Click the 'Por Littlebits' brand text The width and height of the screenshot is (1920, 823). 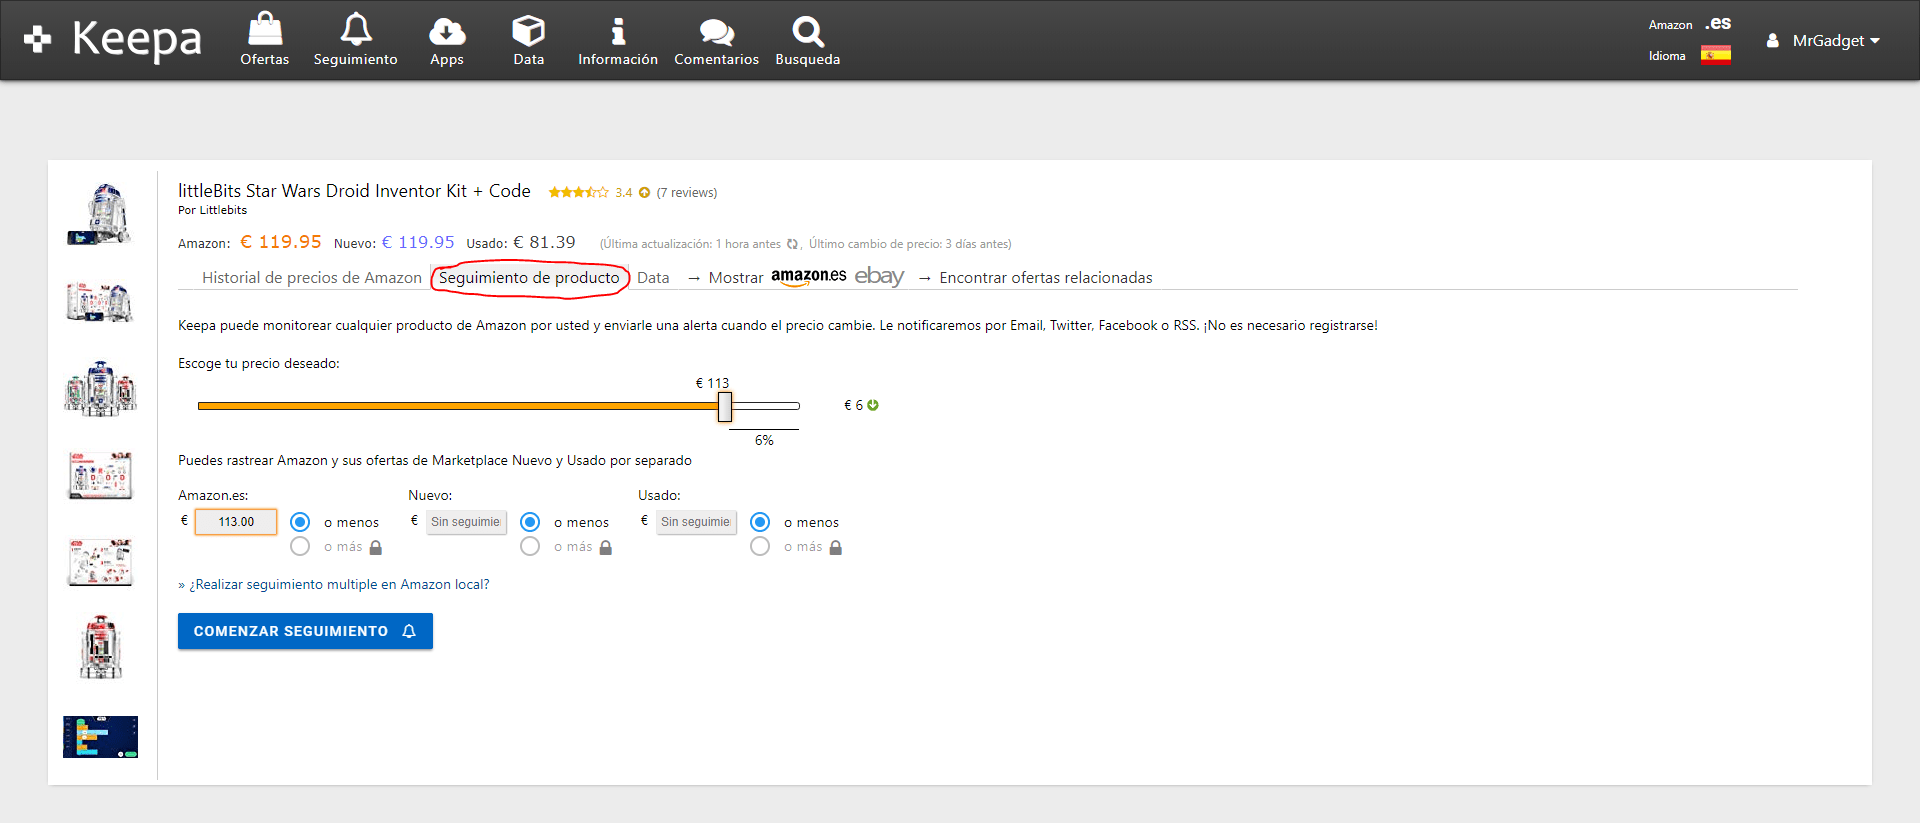tap(212, 210)
